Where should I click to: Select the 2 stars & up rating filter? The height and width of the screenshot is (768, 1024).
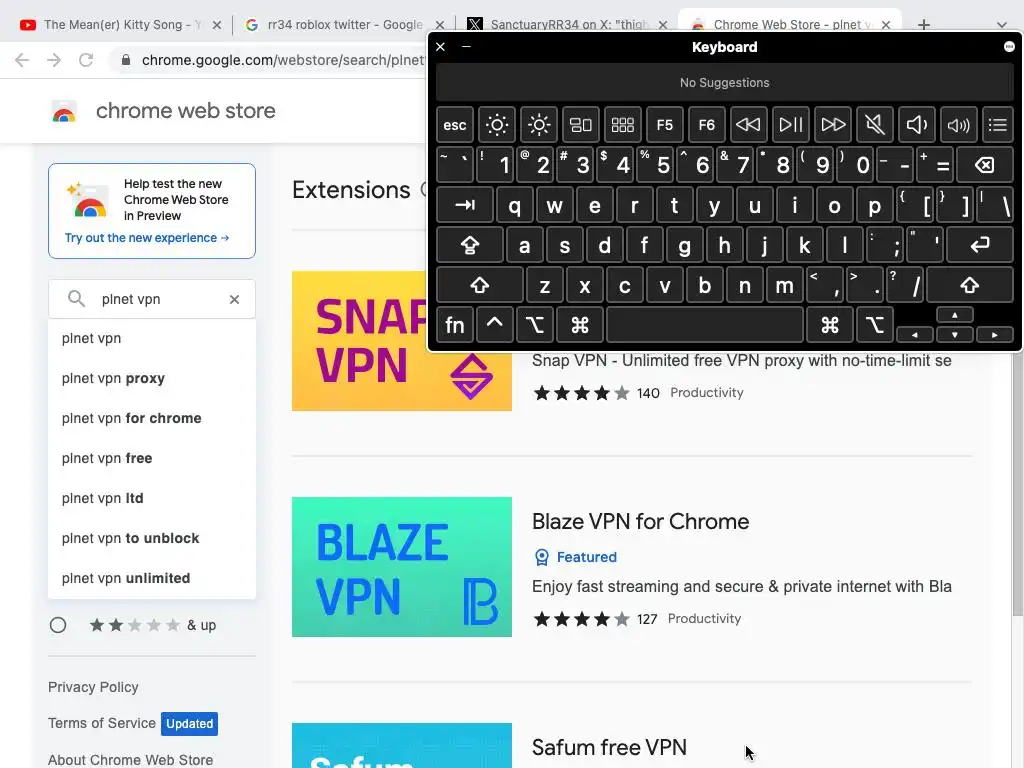58,625
